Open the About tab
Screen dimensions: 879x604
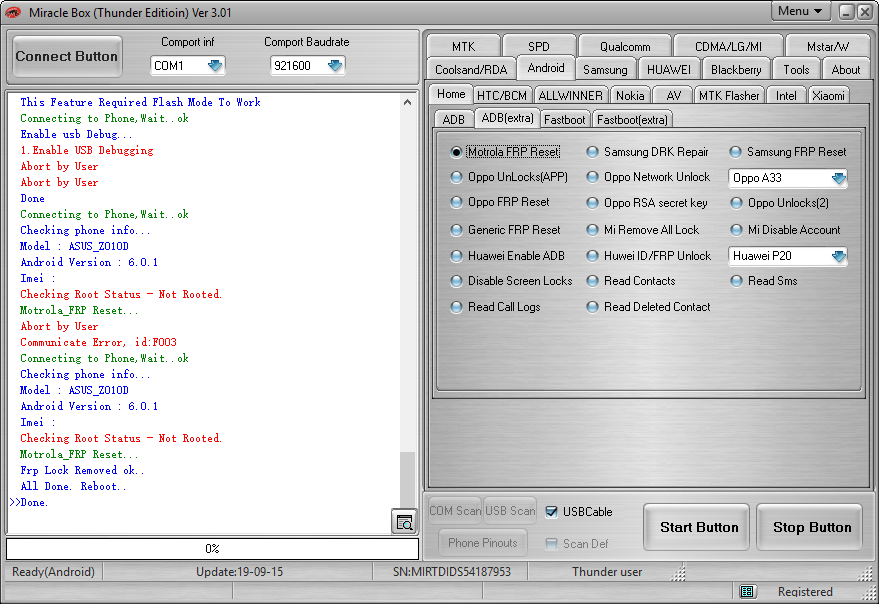[845, 70]
